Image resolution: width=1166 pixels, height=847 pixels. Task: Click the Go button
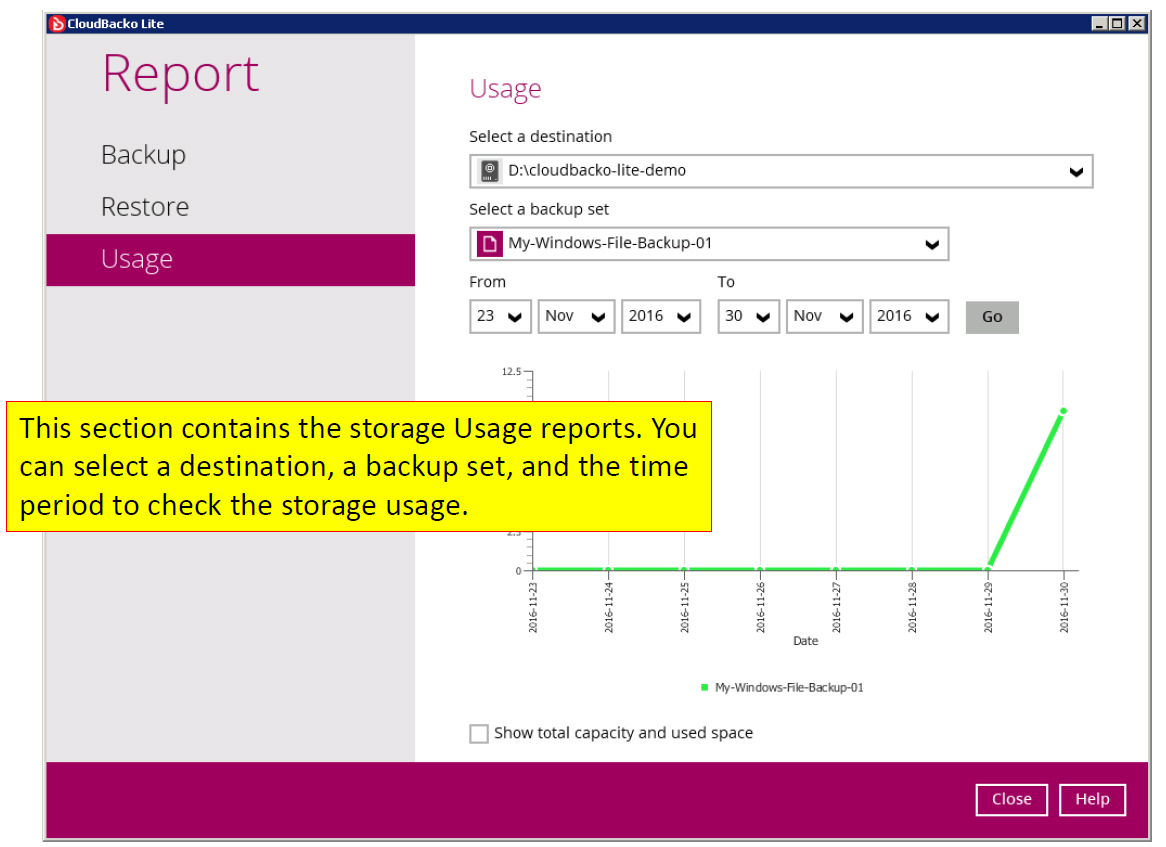[x=992, y=318]
